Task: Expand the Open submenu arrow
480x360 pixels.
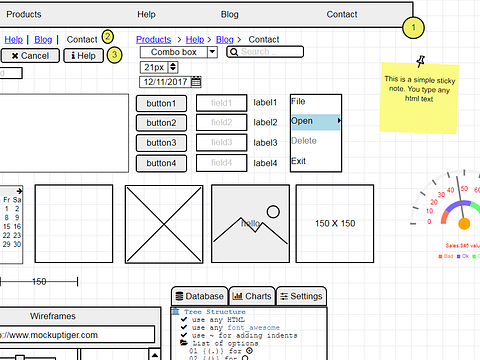Action: click(x=339, y=120)
